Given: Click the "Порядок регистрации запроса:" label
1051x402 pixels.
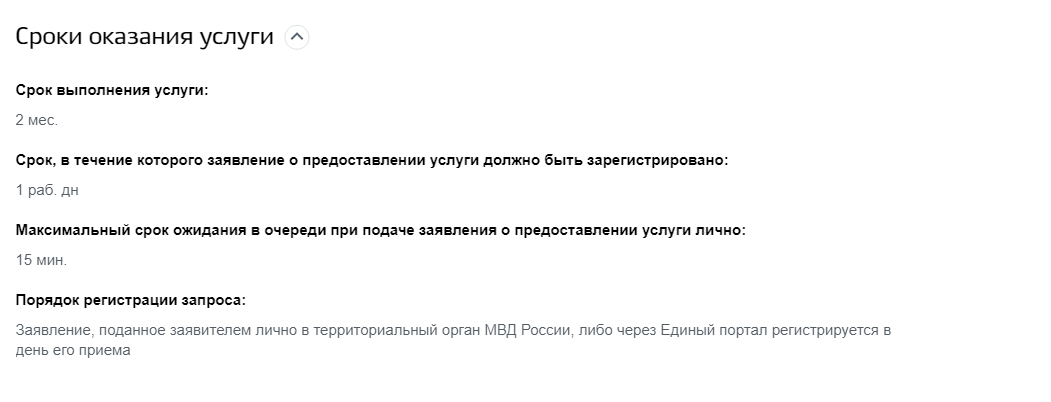Looking at the screenshot, I should (x=130, y=300).
